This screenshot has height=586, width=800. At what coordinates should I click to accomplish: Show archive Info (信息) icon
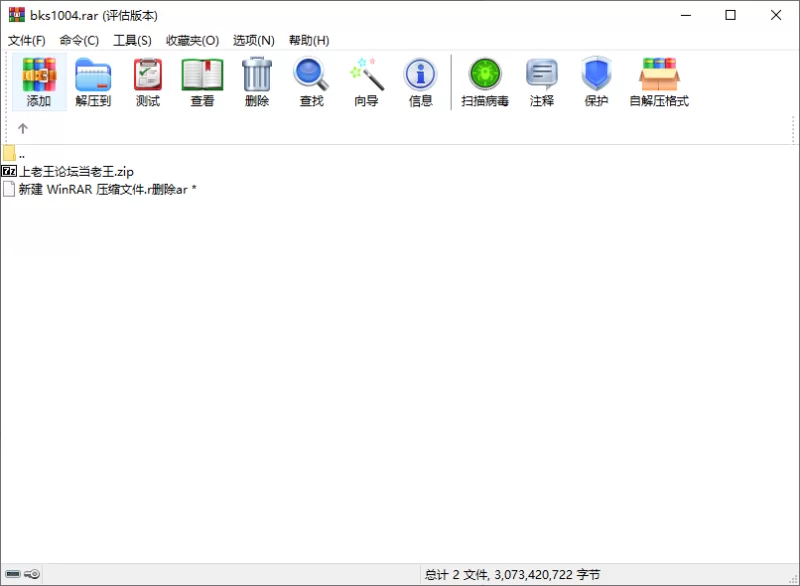tap(420, 82)
